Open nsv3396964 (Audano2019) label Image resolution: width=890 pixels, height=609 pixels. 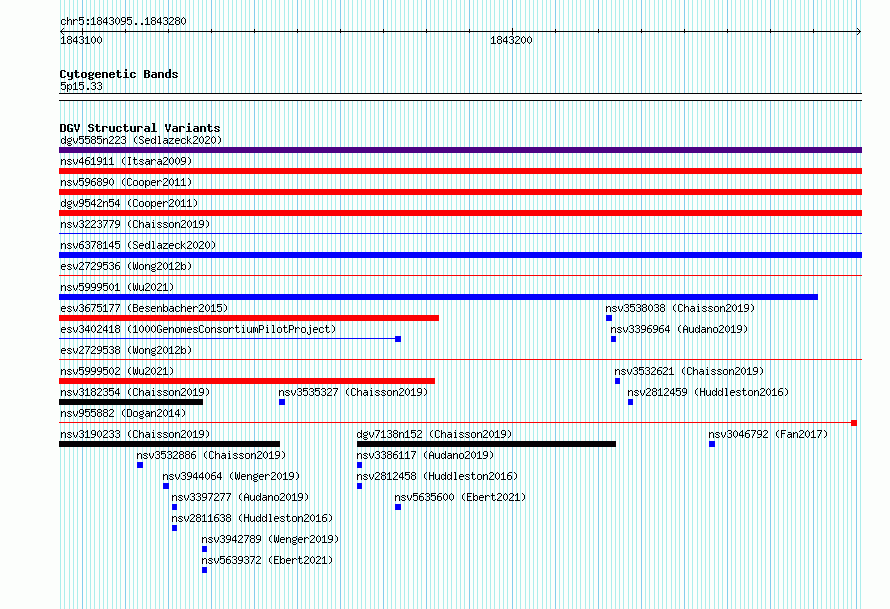tap(679, 329)
